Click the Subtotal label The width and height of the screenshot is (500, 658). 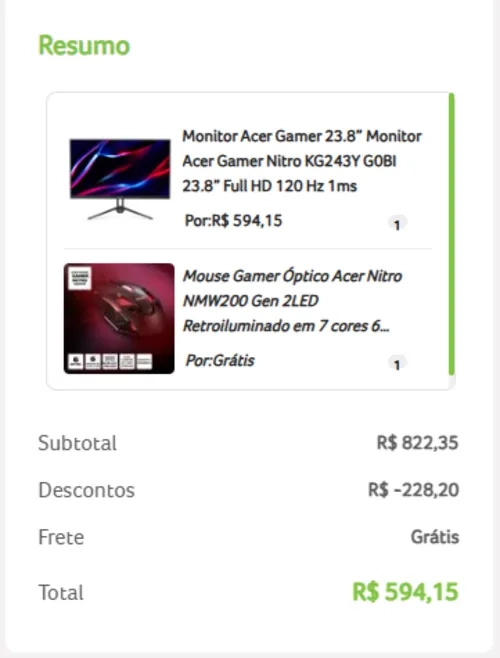(77, 443)
